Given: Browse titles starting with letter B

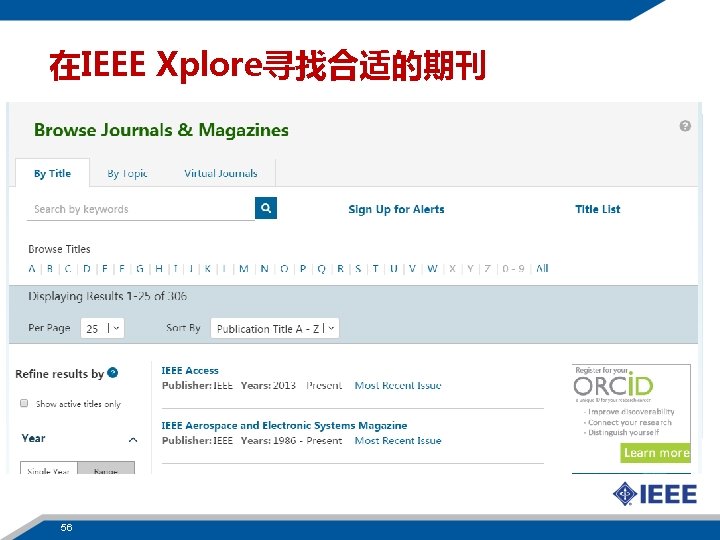Looking at the screenshot, I should point(50,269).
